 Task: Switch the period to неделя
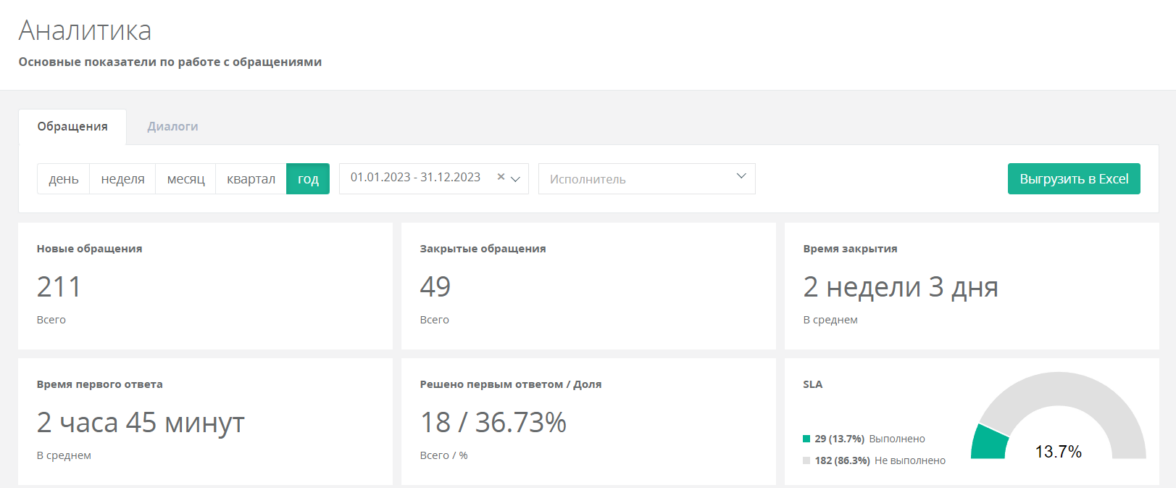coord(123,179)
